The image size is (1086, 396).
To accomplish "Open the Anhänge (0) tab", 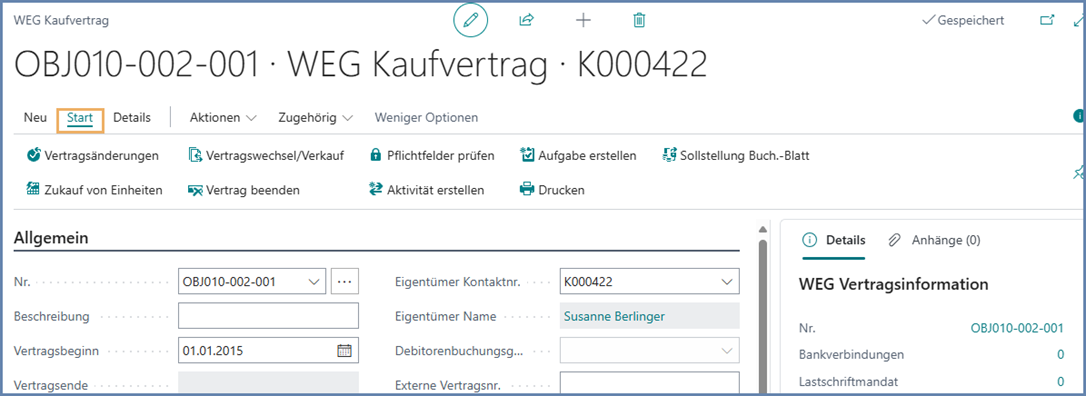I will (934, 240).
